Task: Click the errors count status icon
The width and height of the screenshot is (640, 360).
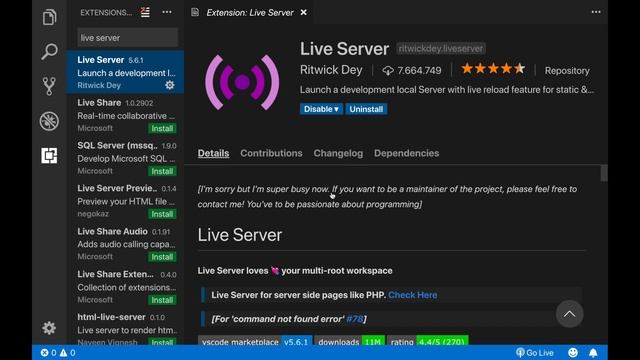Action: (x=48, y=353)
